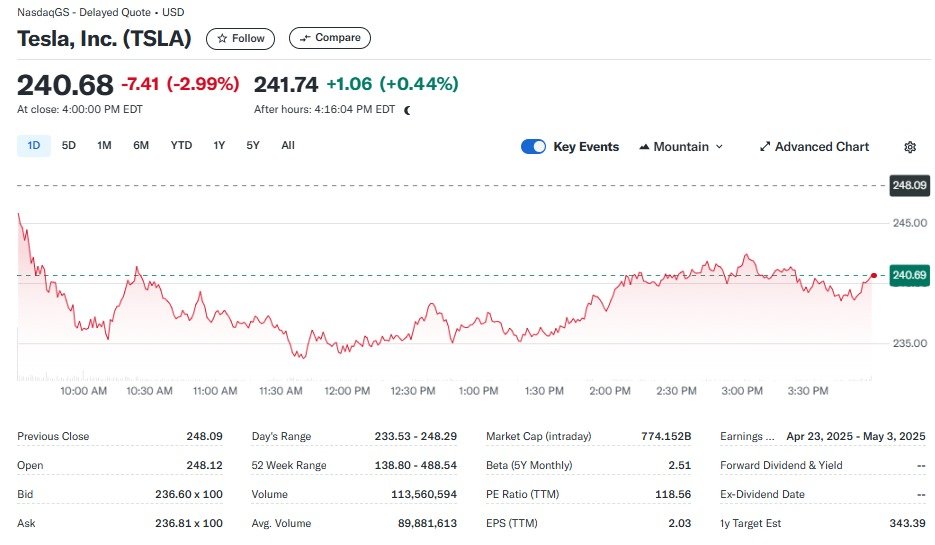
Task: Click the Bid value 236.60 x 100
Action: 189,494
